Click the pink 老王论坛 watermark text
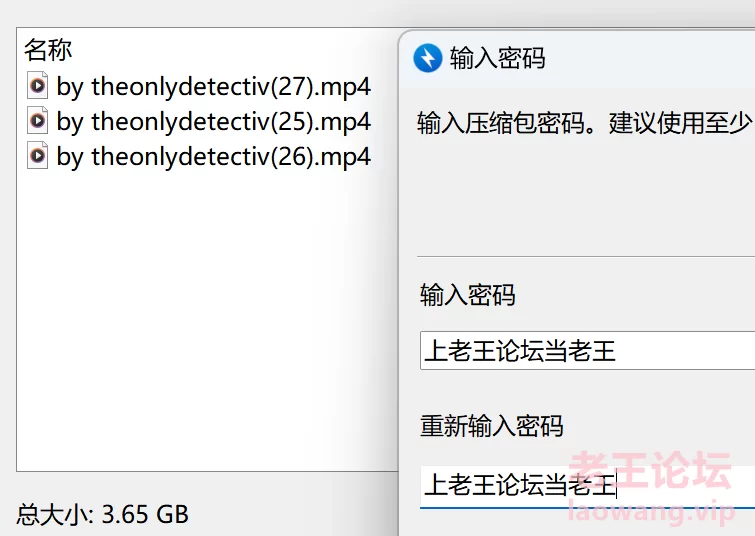Image resolution: width=755 pixels, height=536 pixels. pyautogui.click(x=650, y=471)
